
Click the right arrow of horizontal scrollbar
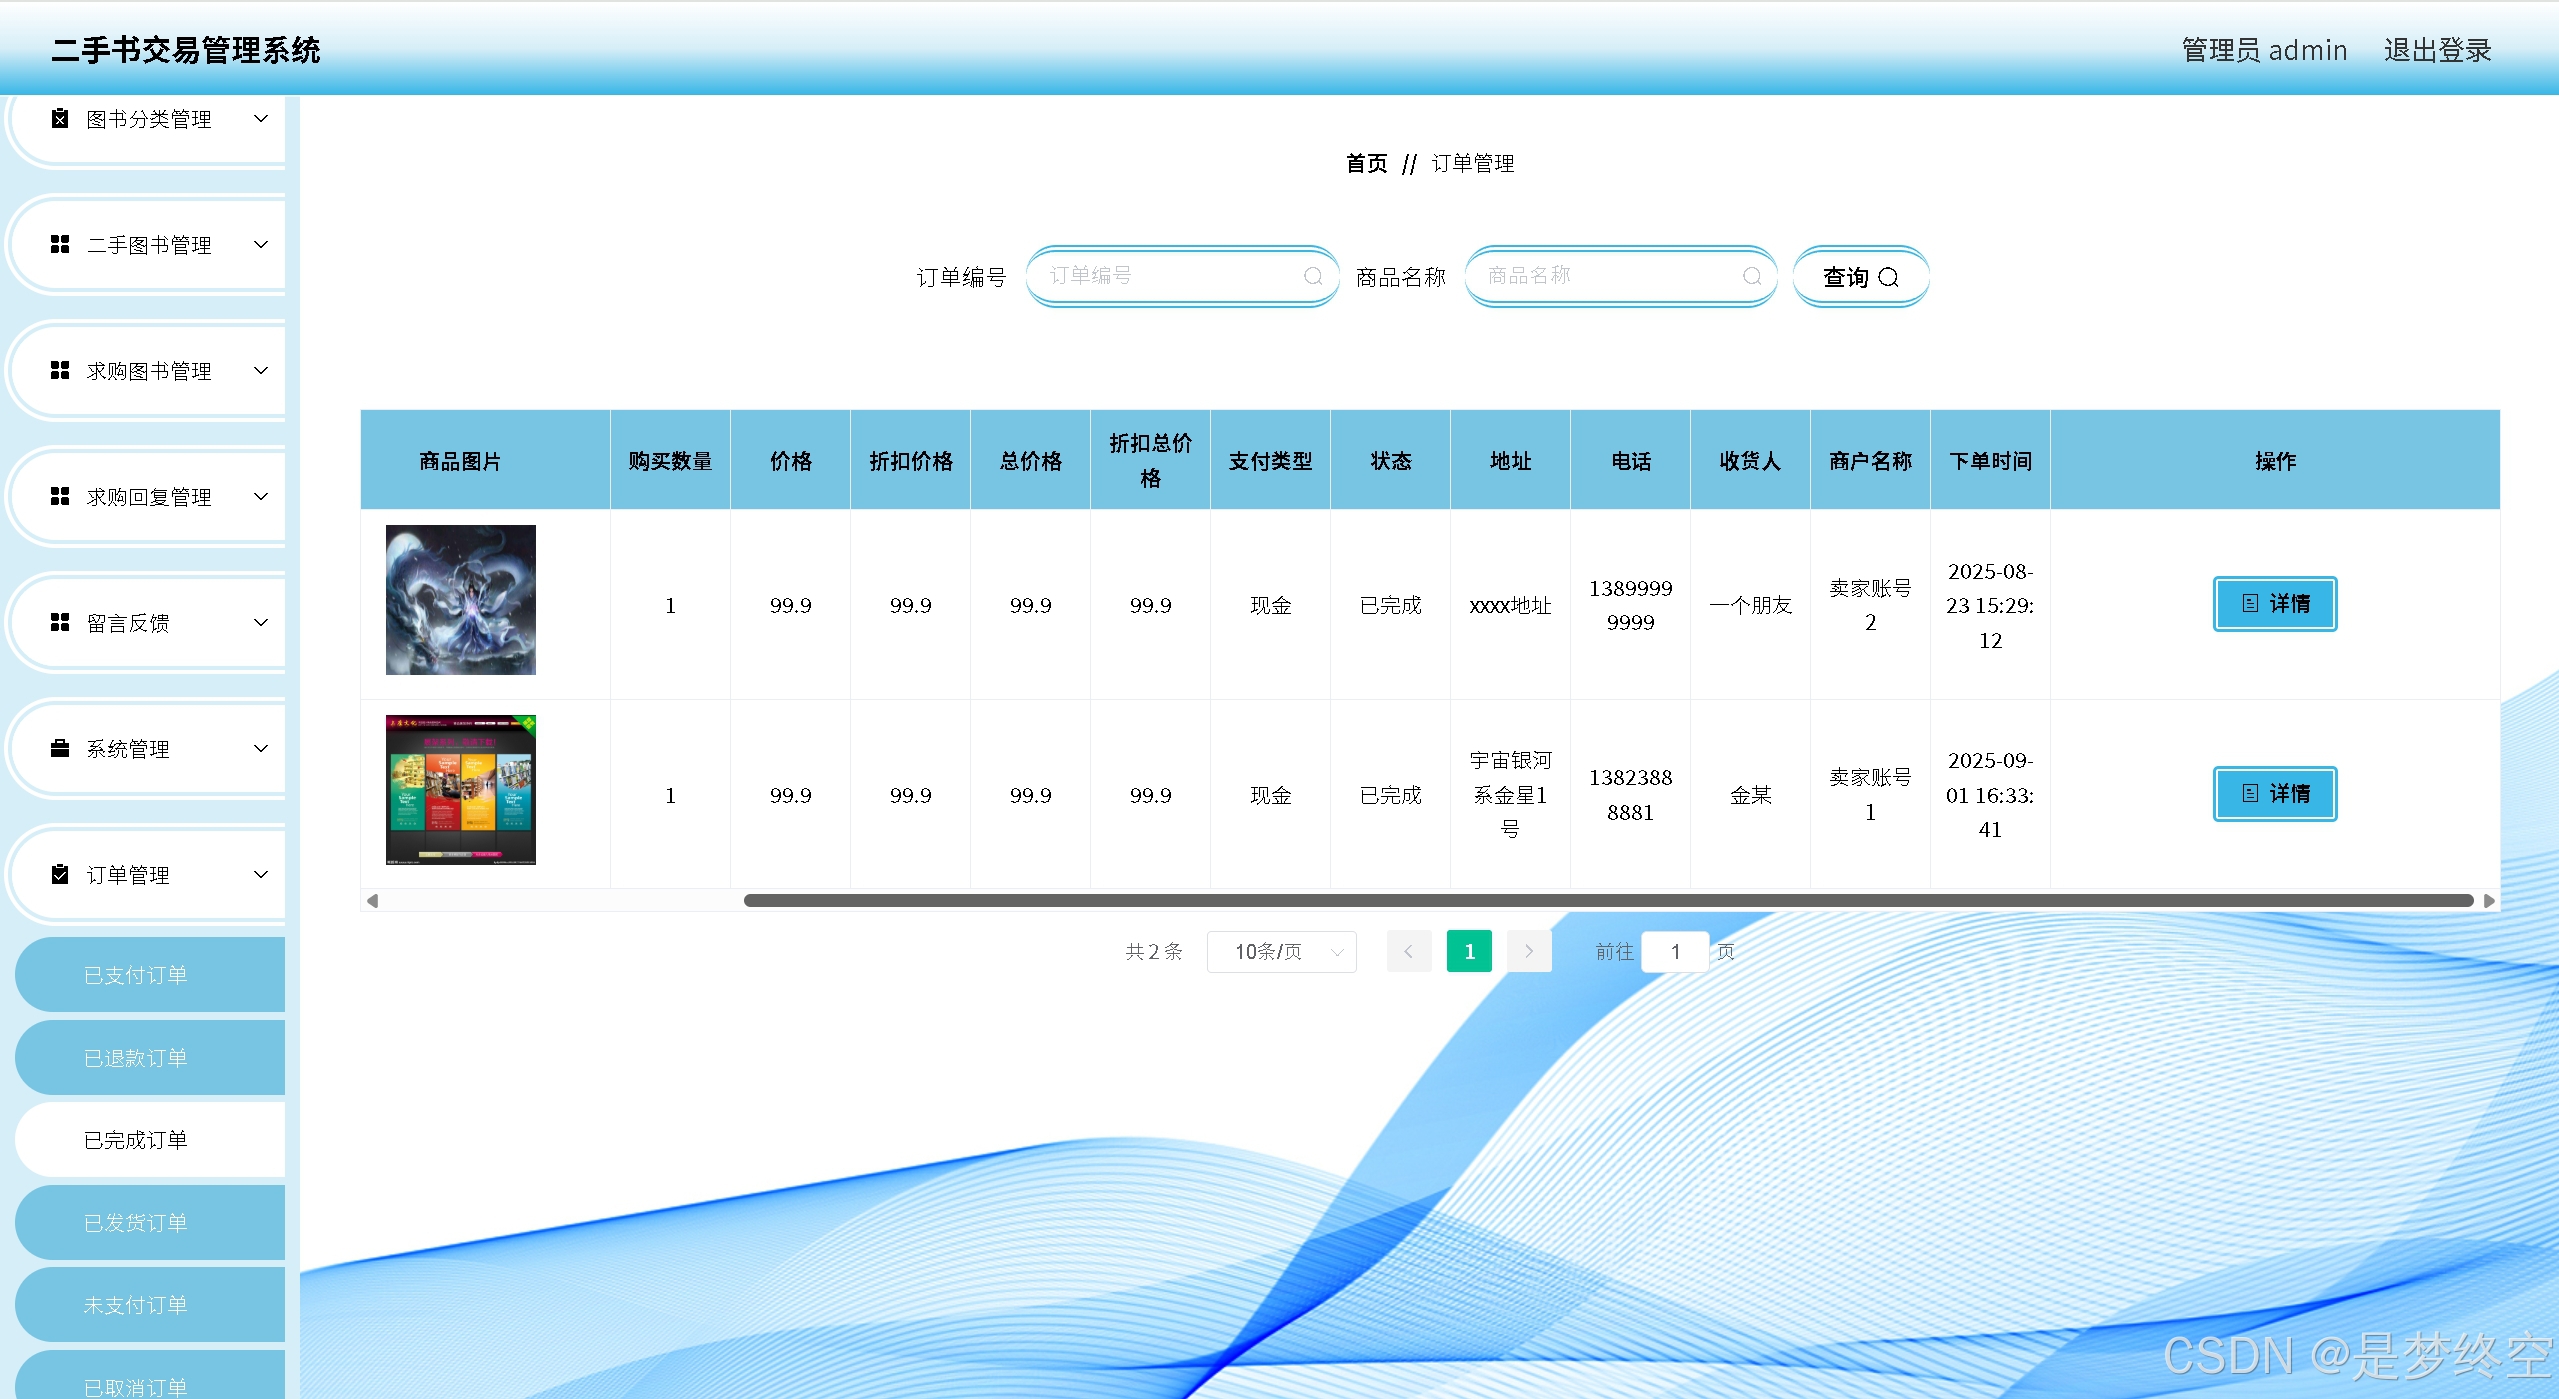2489,901
